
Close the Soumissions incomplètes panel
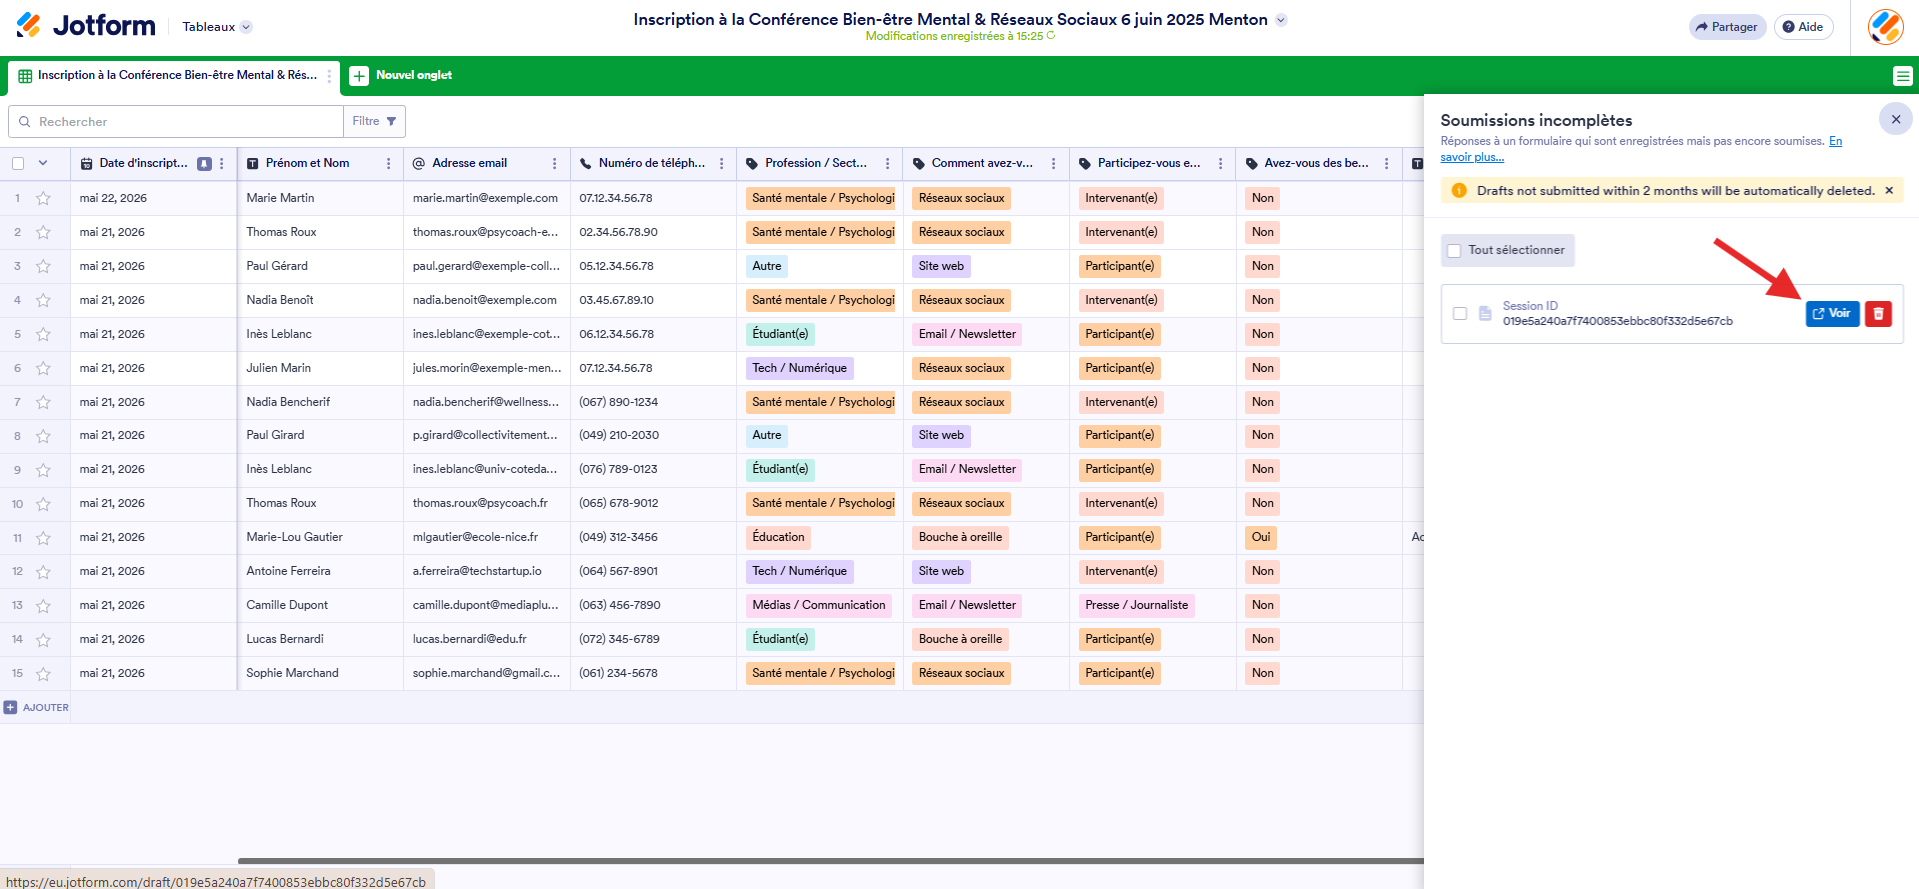1895,119
